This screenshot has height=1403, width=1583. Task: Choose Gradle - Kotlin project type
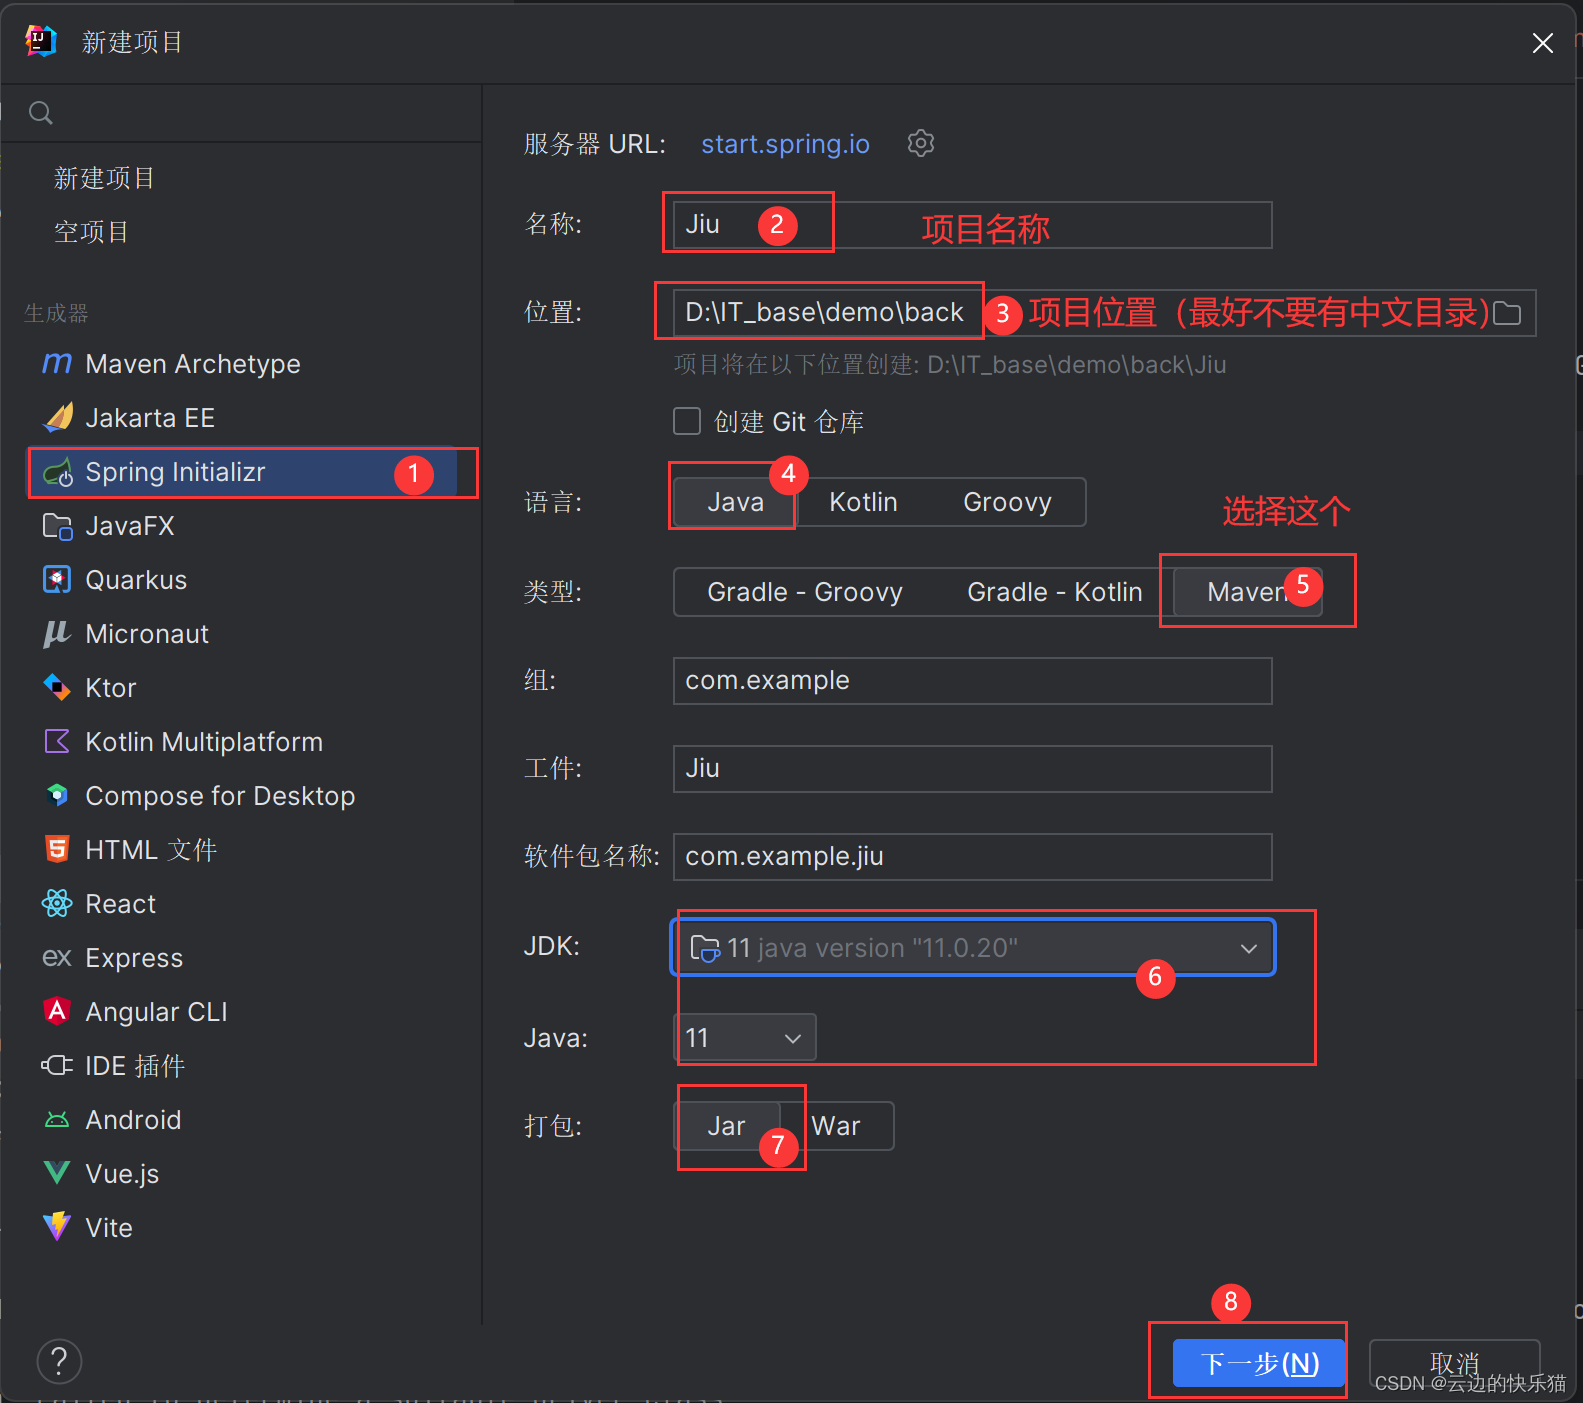click(1055, 592)
